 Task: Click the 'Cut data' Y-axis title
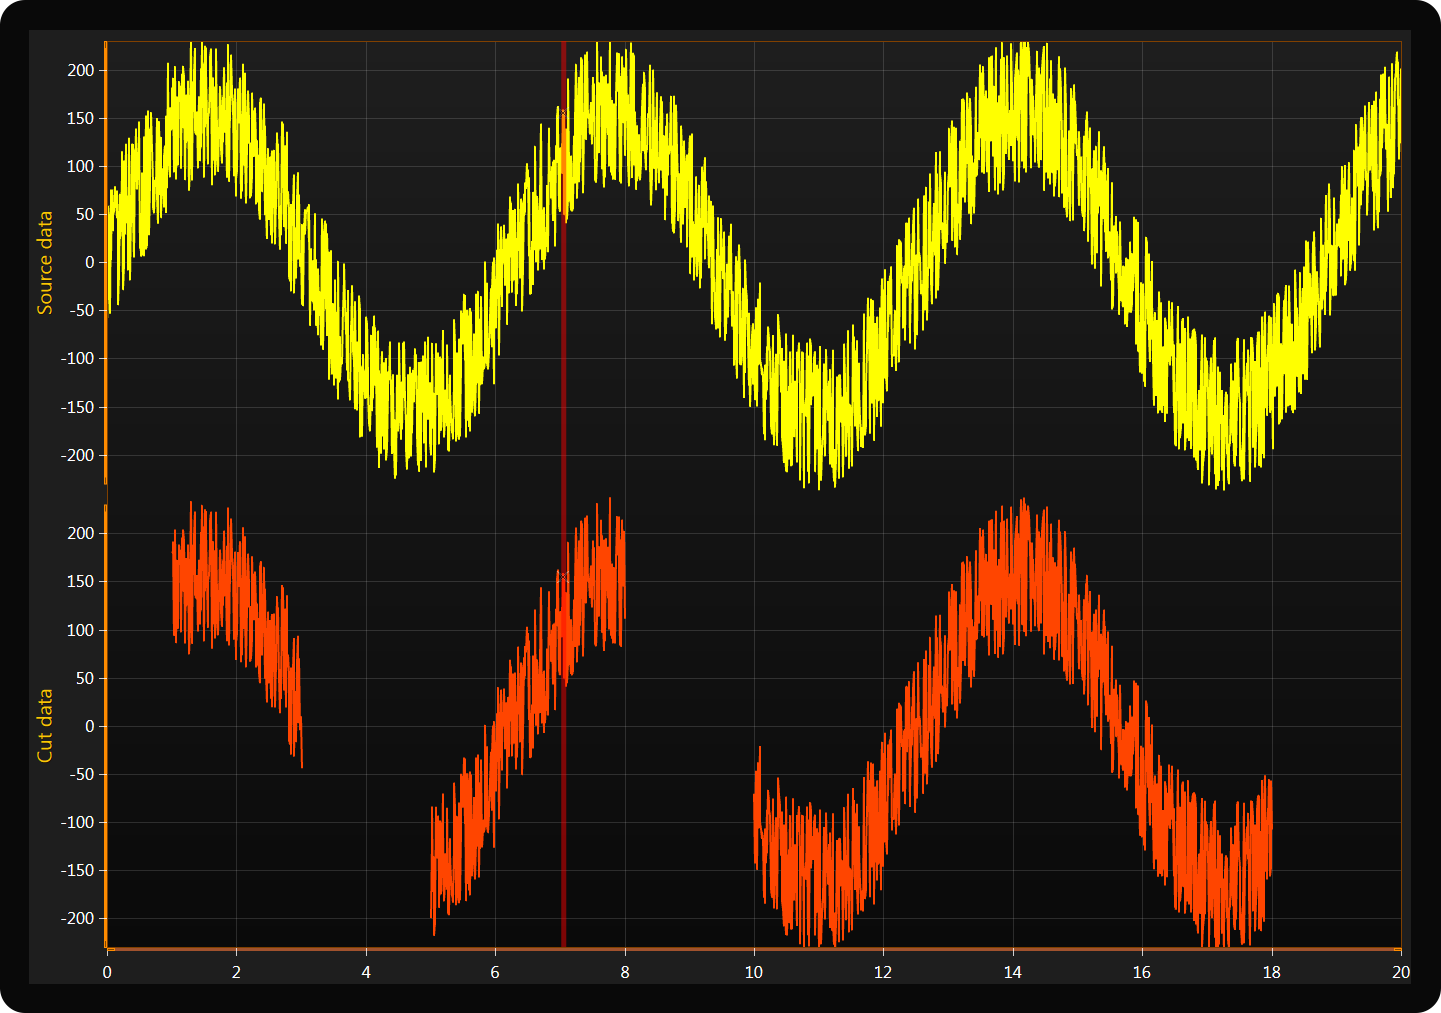(45, 725)
